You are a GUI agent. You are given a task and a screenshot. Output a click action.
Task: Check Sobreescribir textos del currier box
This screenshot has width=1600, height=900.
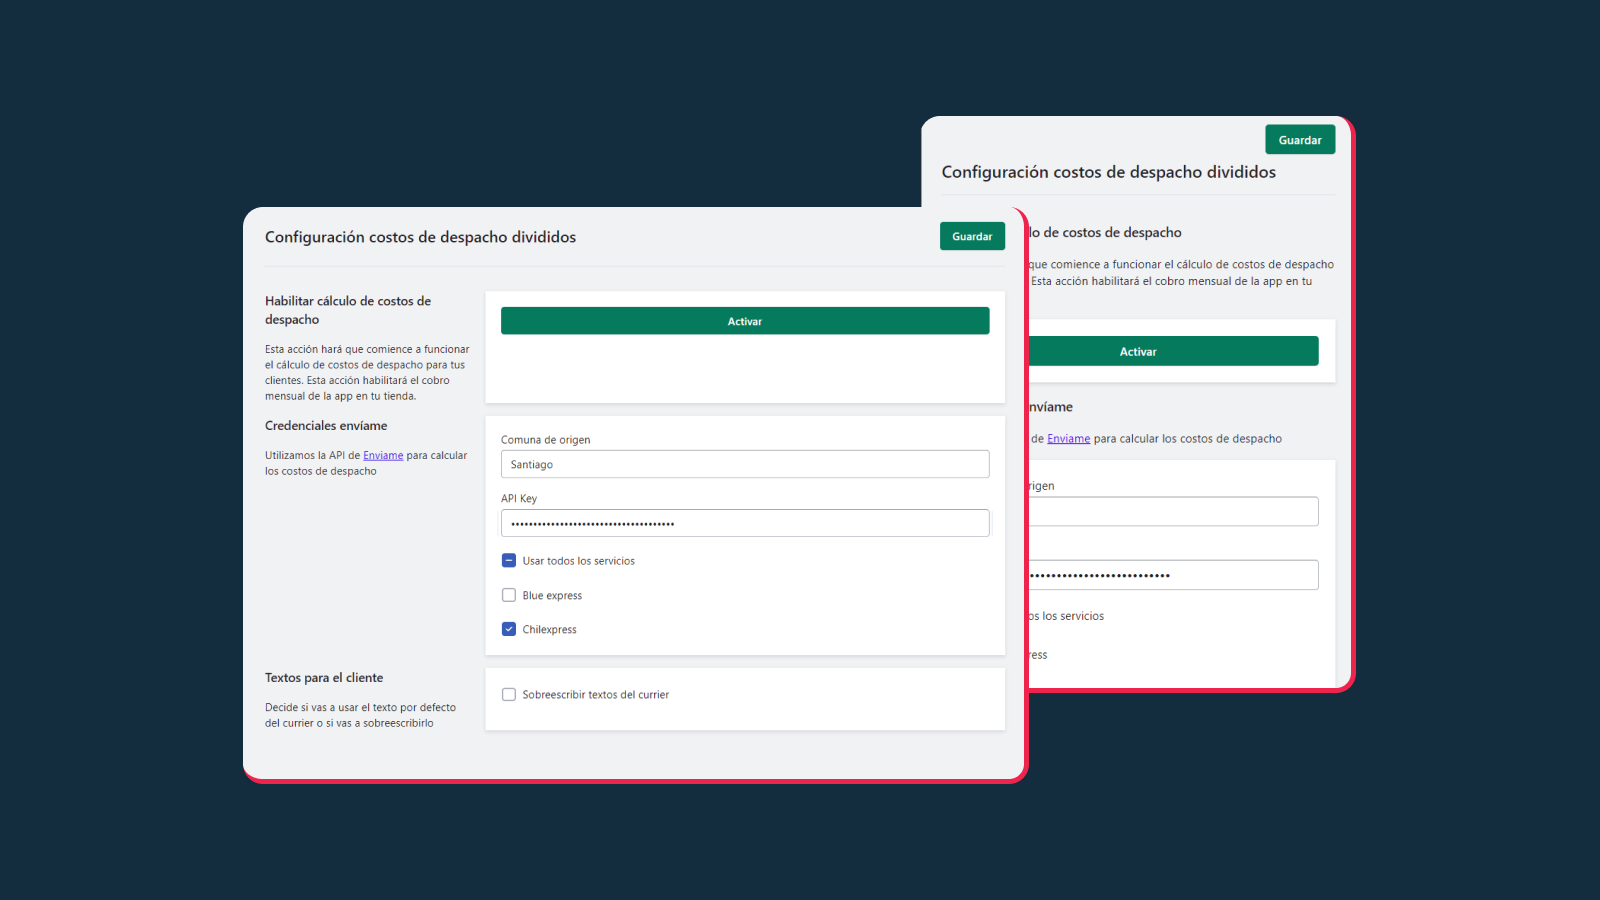click(509, 694)
